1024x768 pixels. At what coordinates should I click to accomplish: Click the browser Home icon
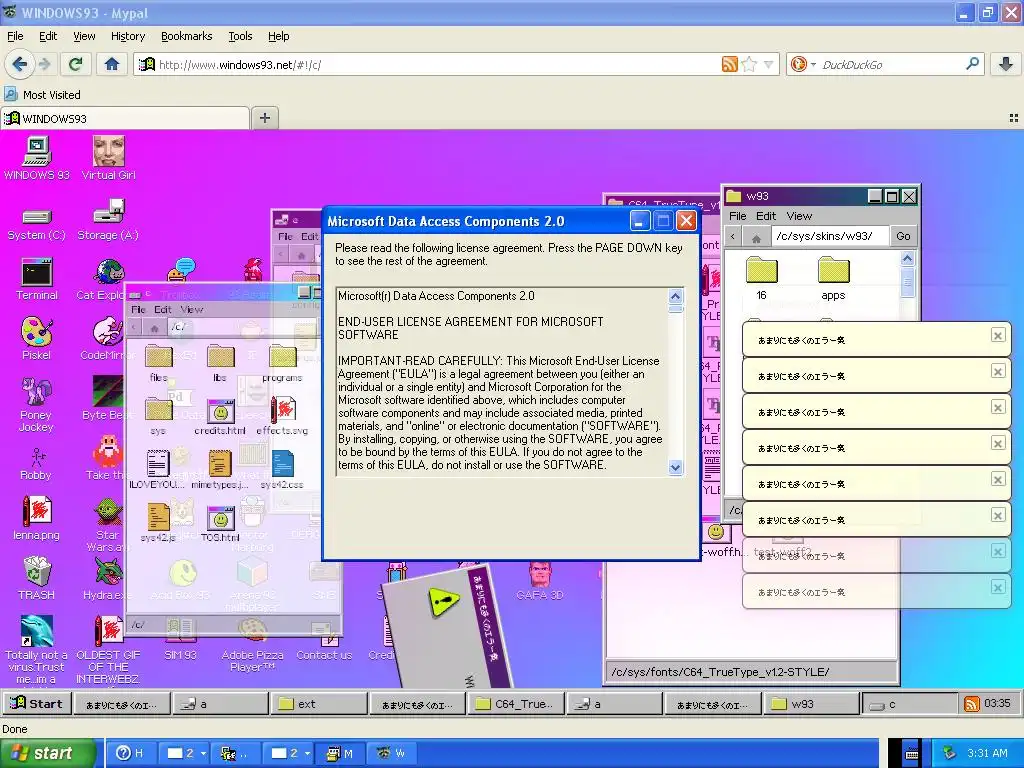point(112,64)
